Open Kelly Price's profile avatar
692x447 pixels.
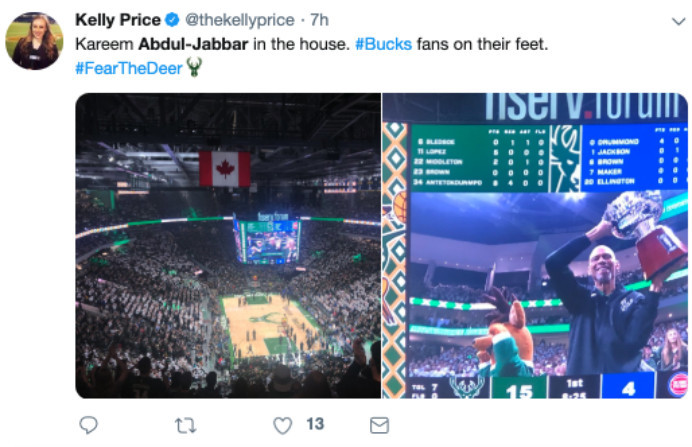(34, 41)
